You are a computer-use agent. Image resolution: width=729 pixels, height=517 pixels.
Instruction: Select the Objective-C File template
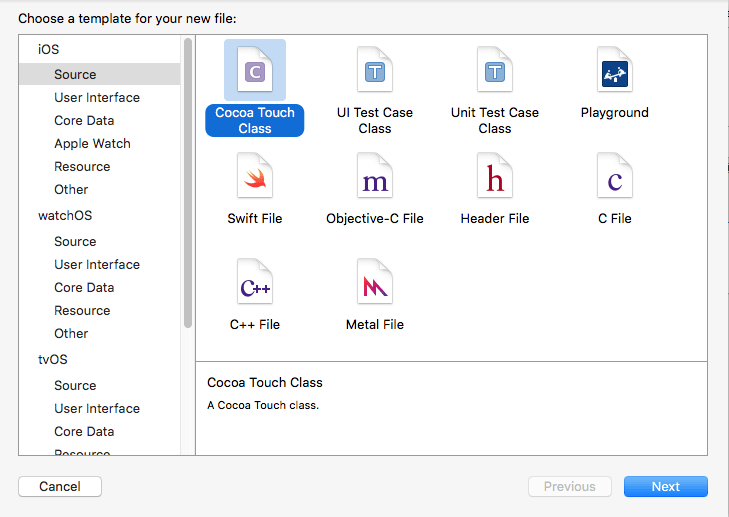tap(375, 176)
